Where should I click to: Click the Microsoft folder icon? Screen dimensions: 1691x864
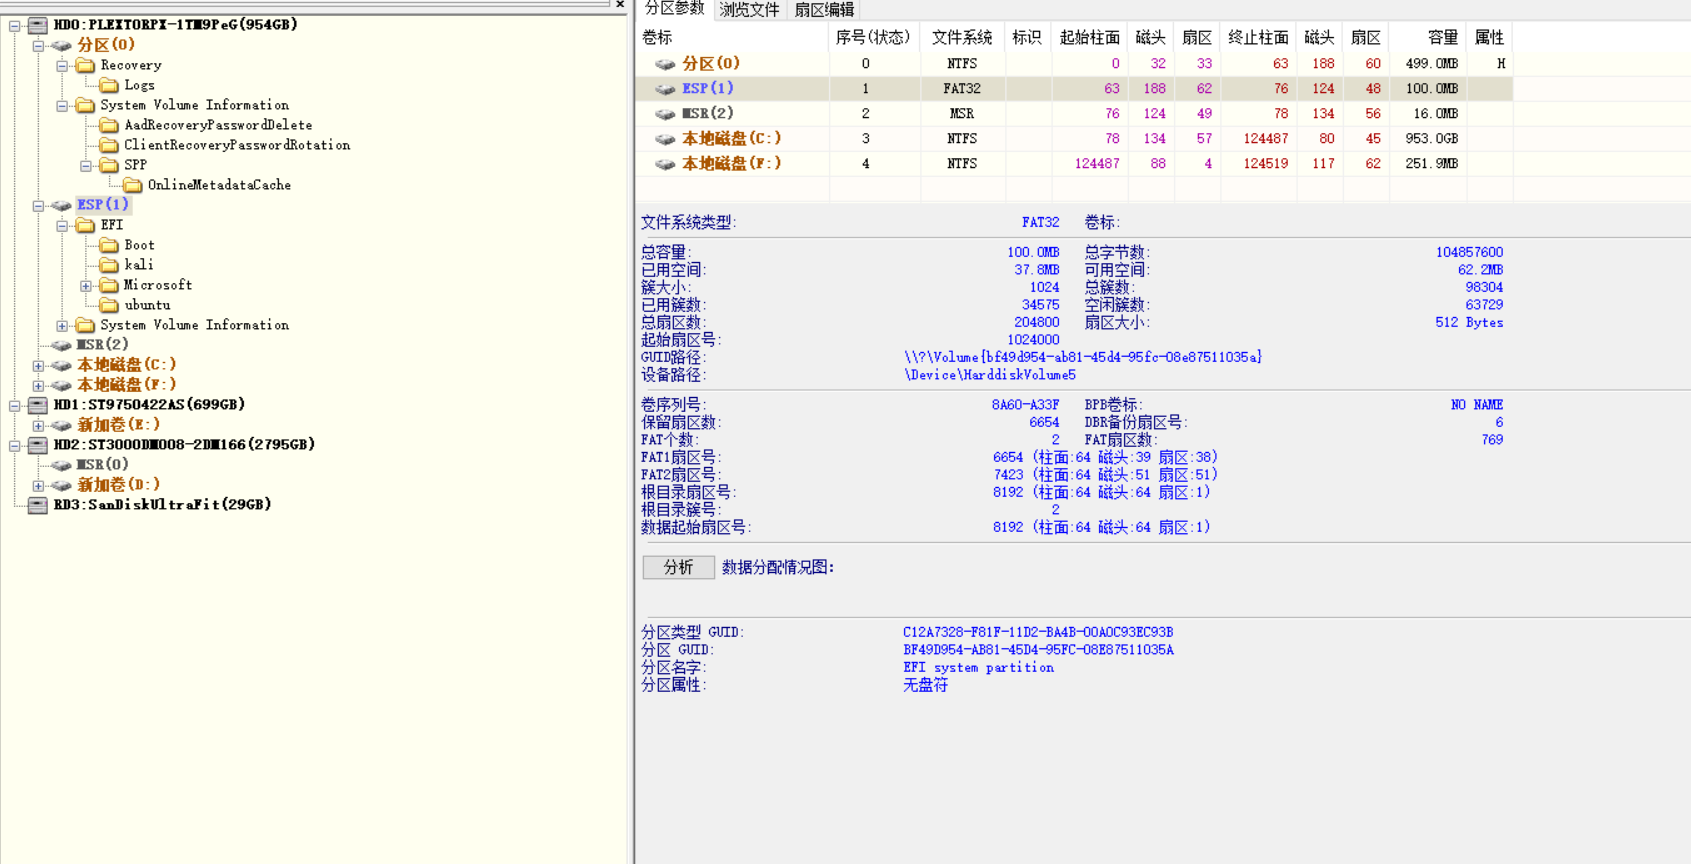point(109,285)
